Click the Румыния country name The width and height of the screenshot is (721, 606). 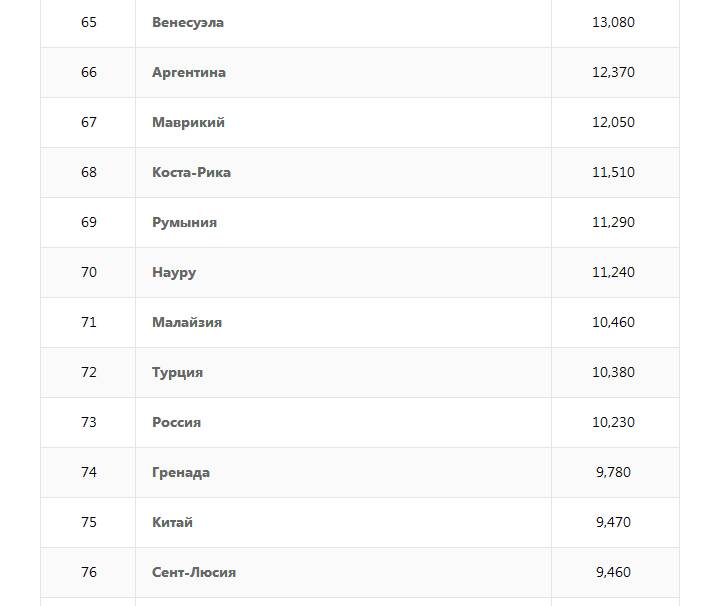[x=184, y=222]
